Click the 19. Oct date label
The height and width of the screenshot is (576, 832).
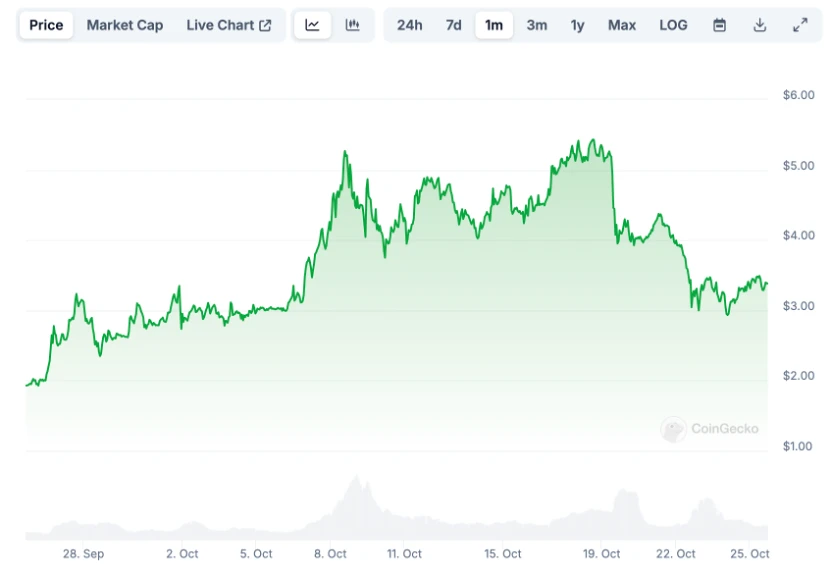(x=602, y=554)
